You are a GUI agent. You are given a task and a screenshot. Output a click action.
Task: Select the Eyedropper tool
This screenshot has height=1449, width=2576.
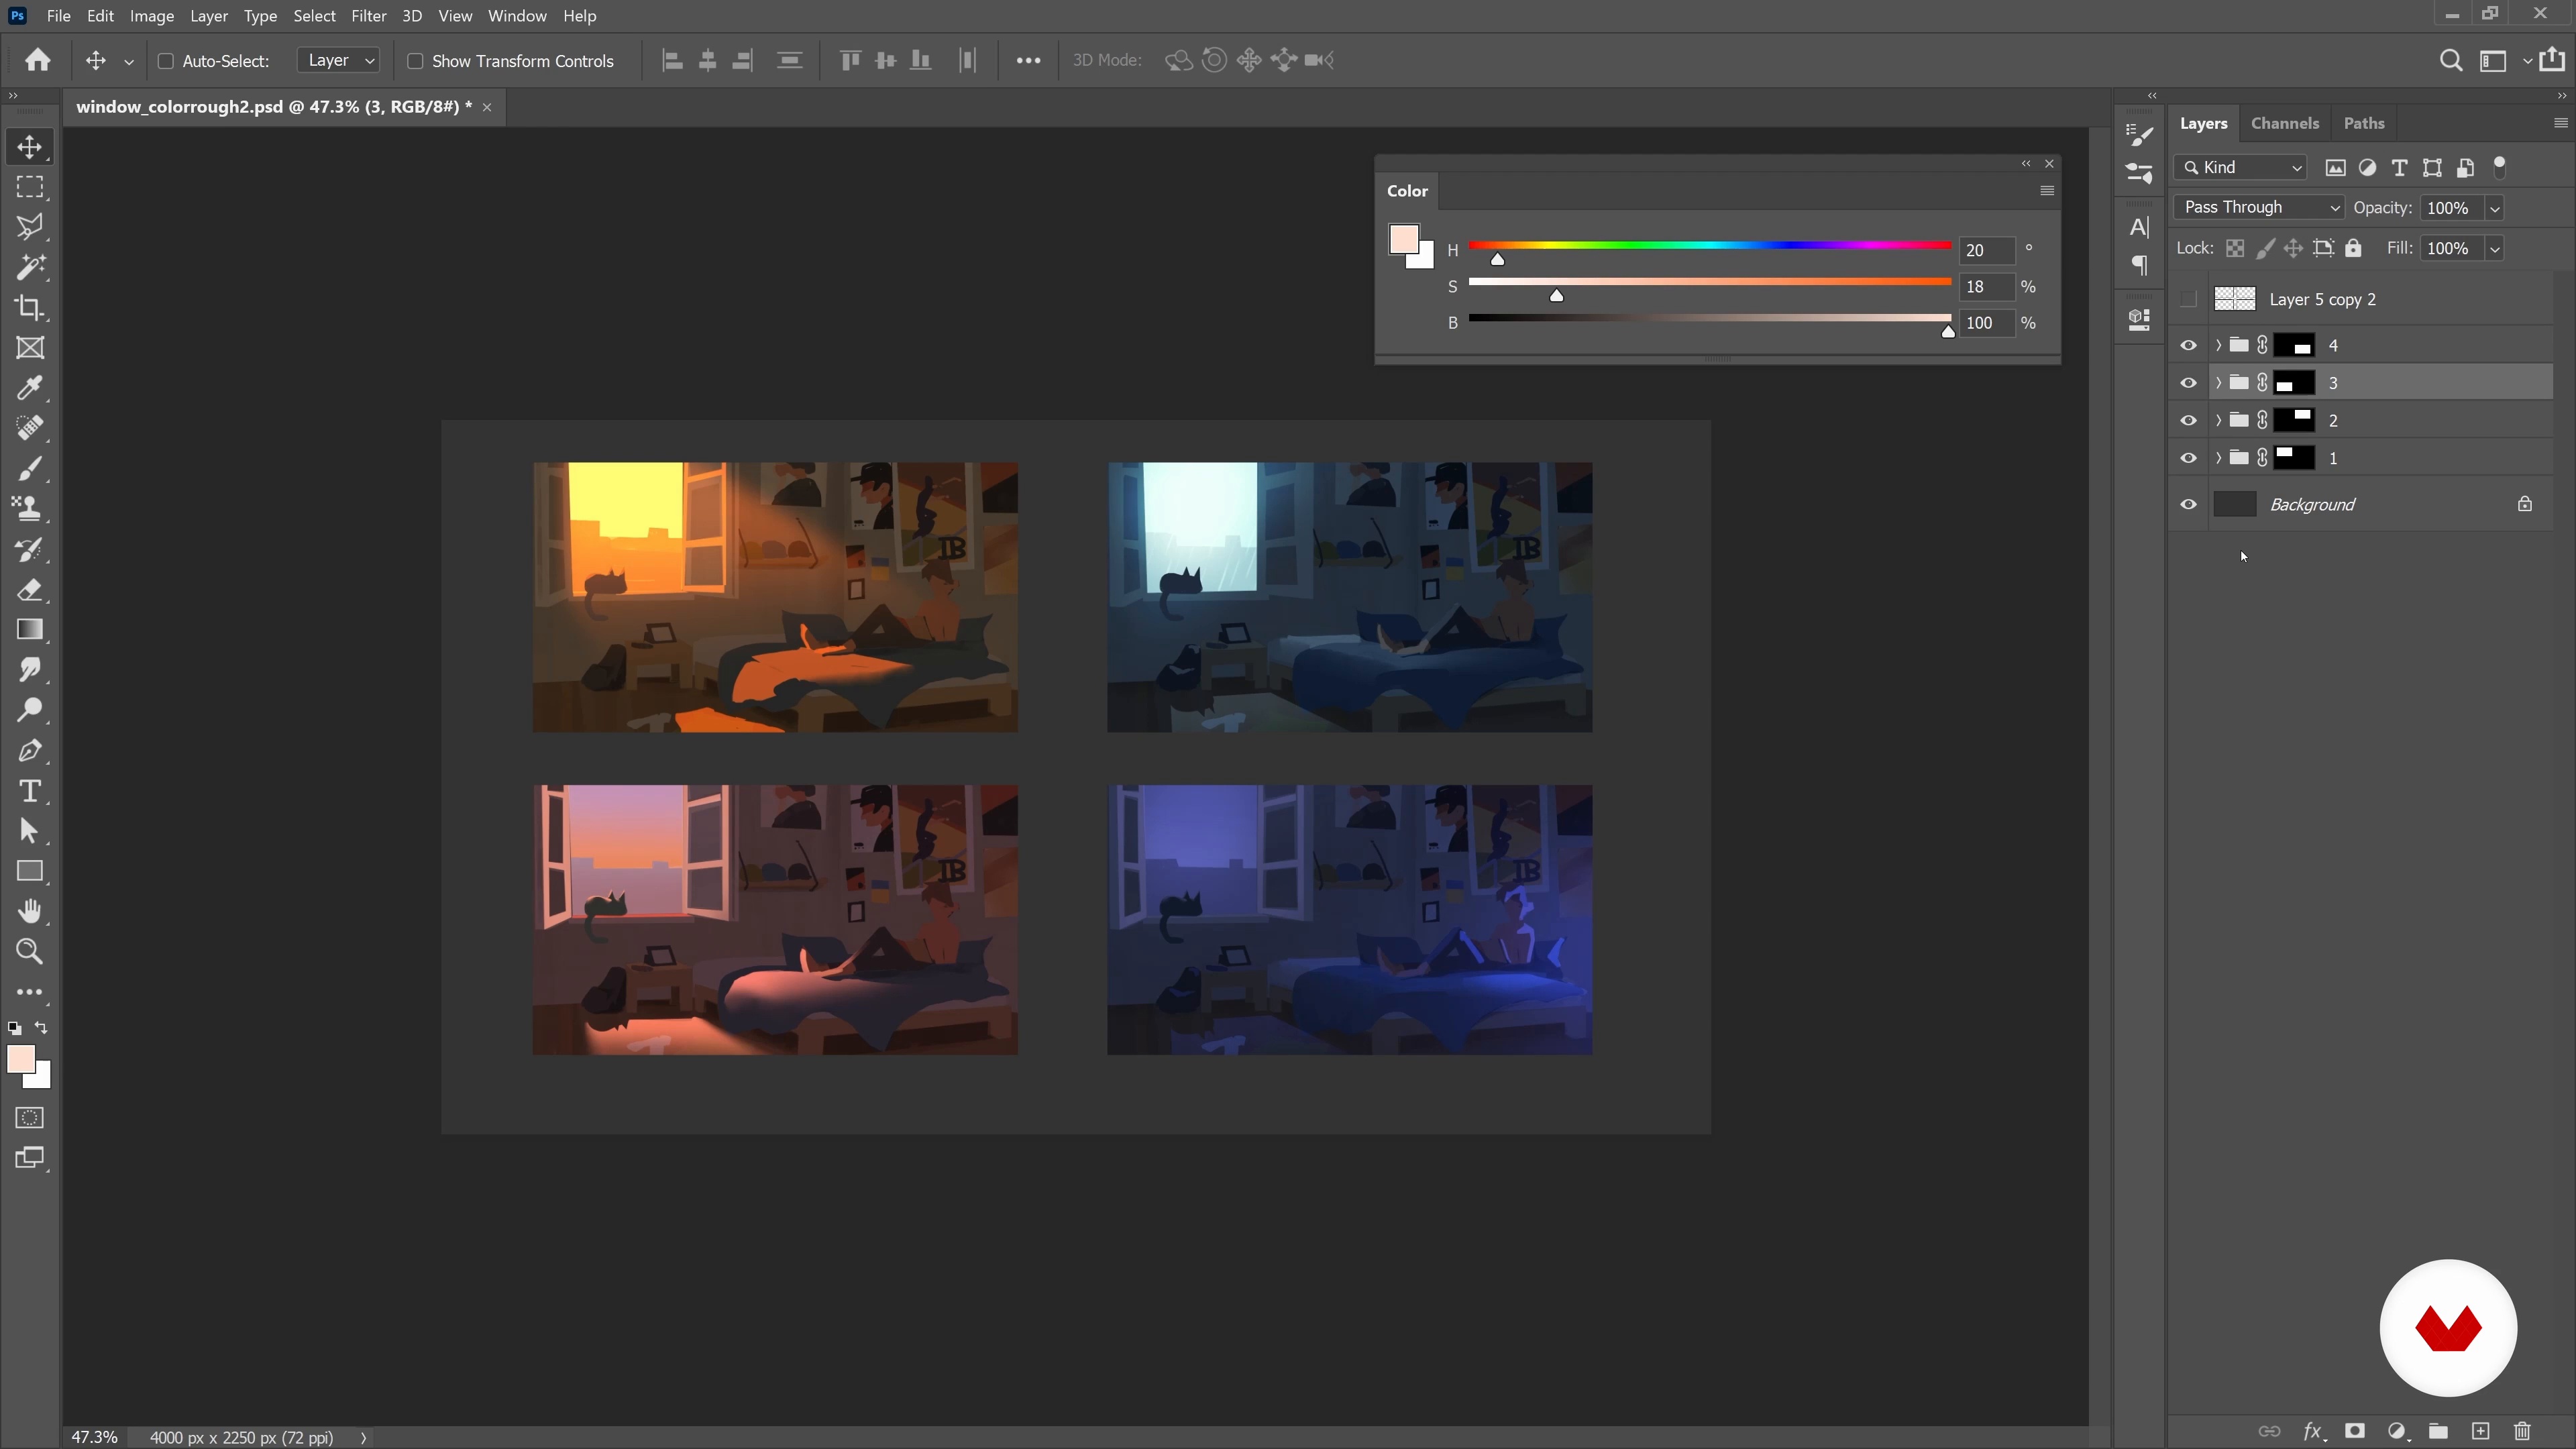(30, 388)
